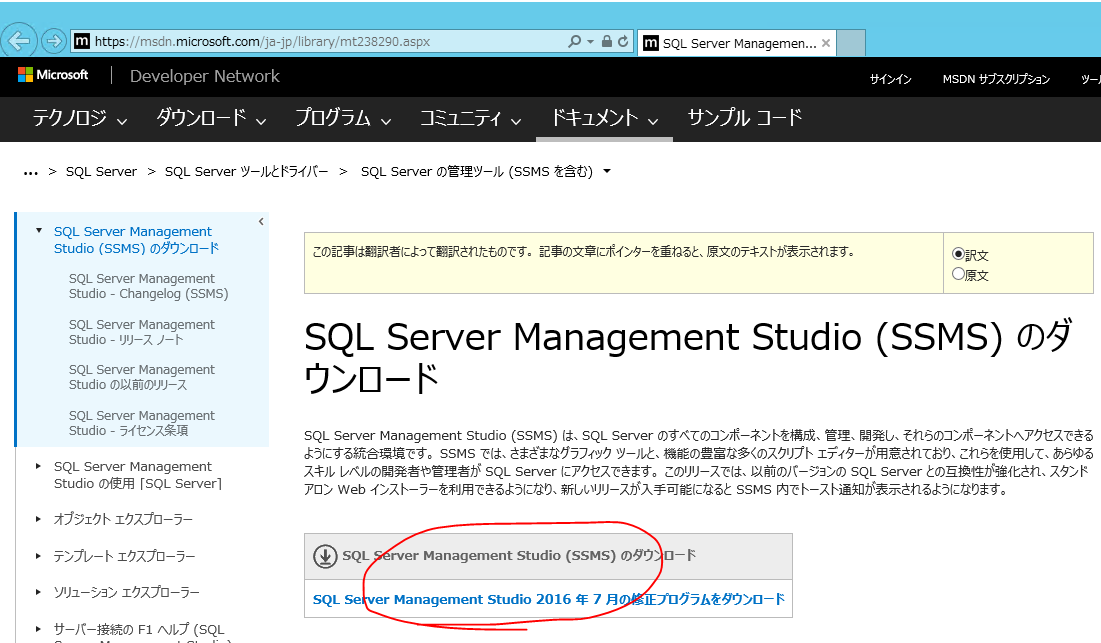The image size is (1101, 643).
Task: Open the テクノロジ menu
Action: (x=80, y=118)
